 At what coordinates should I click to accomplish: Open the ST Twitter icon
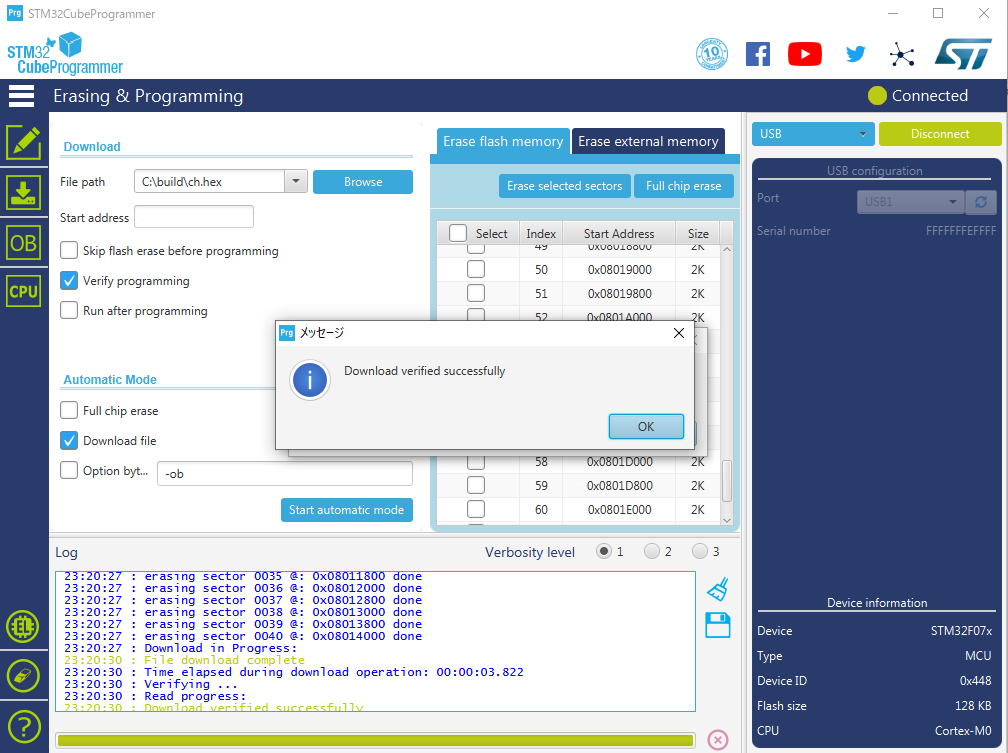click(x=856, y=54)
